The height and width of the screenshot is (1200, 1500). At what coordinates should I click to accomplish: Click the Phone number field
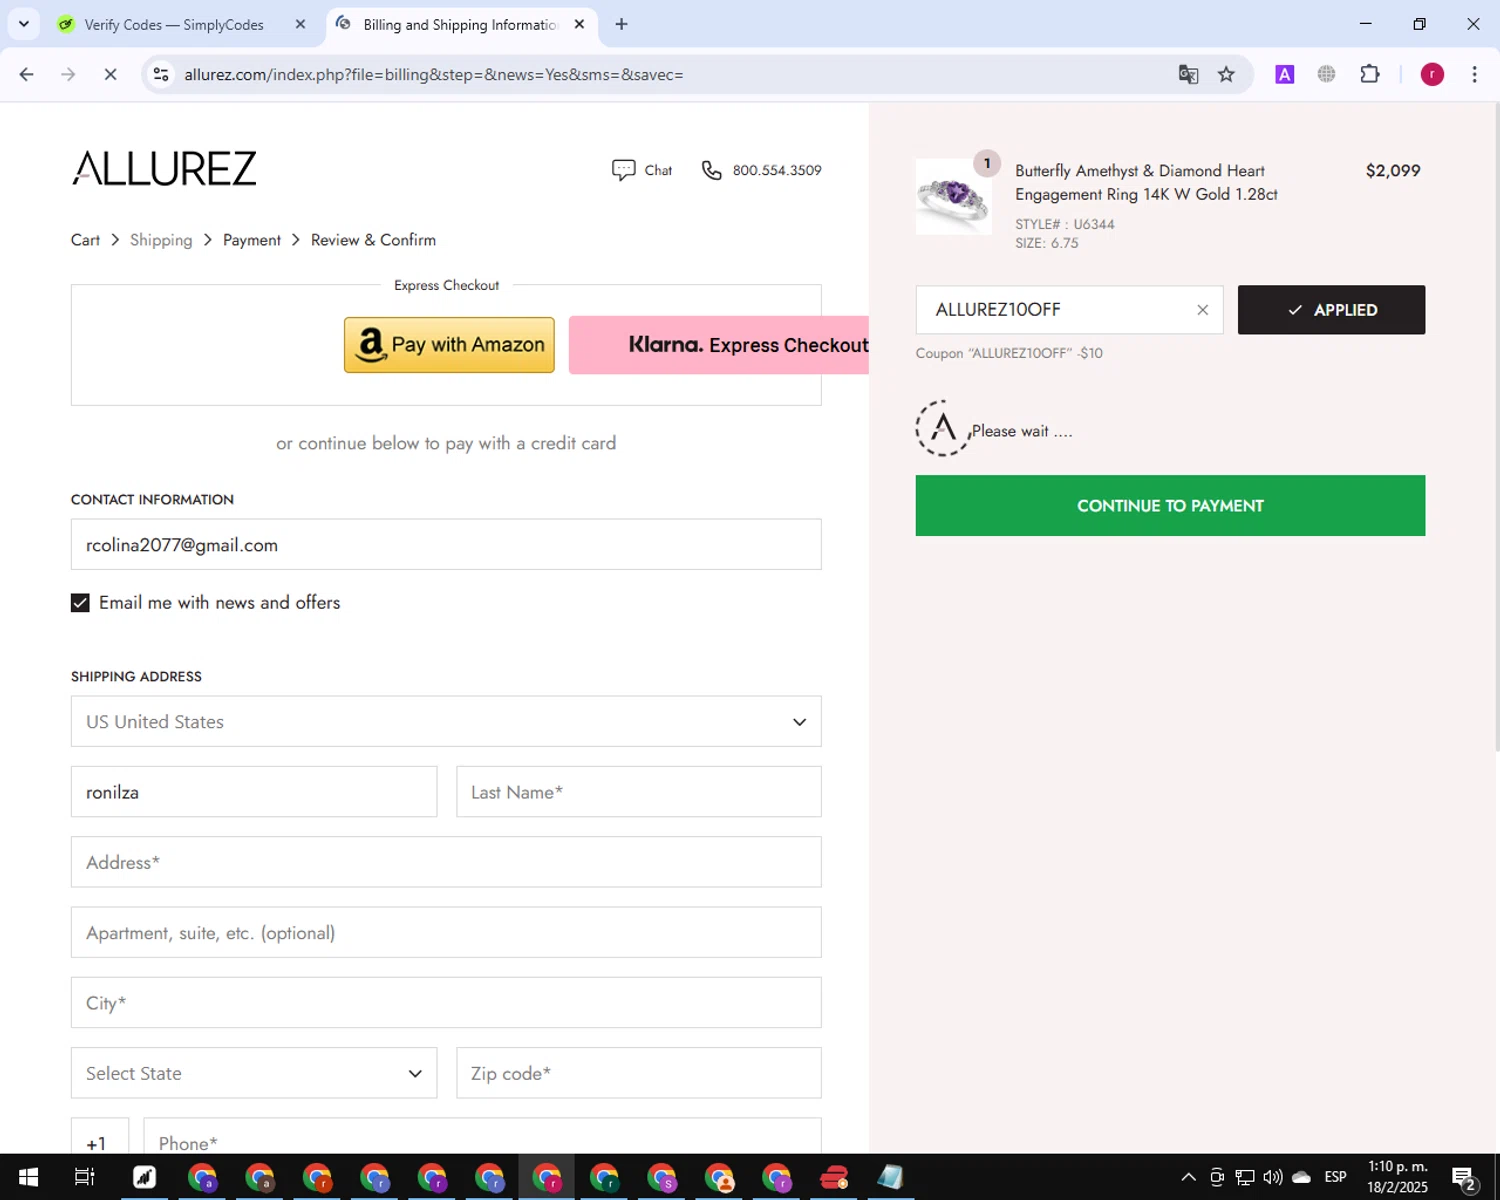pyautogui.click(x=482, y=1136)
